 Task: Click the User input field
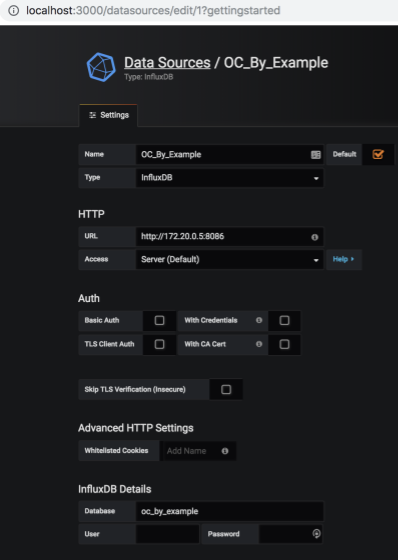click(x=167, y=534)
